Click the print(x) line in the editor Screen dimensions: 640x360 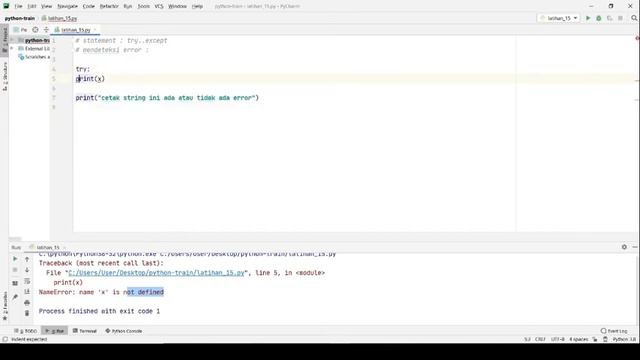tap(90, 79)
